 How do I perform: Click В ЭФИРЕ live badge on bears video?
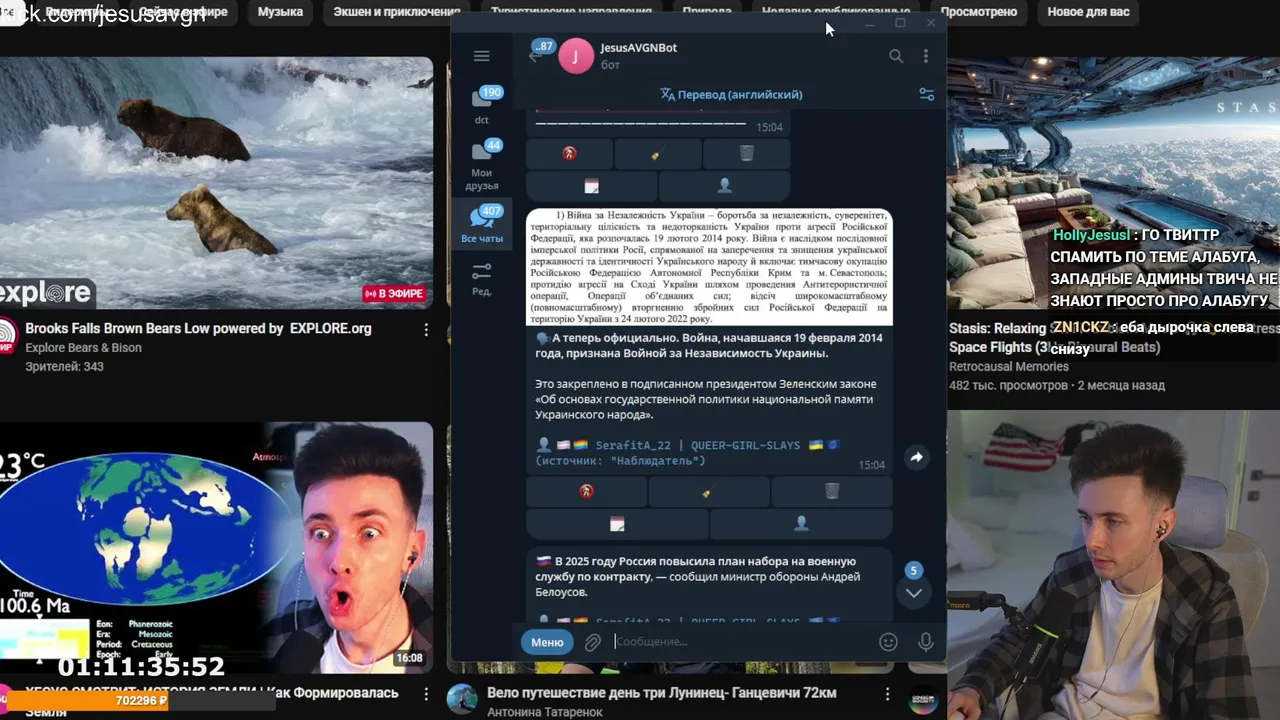point(395,294)
